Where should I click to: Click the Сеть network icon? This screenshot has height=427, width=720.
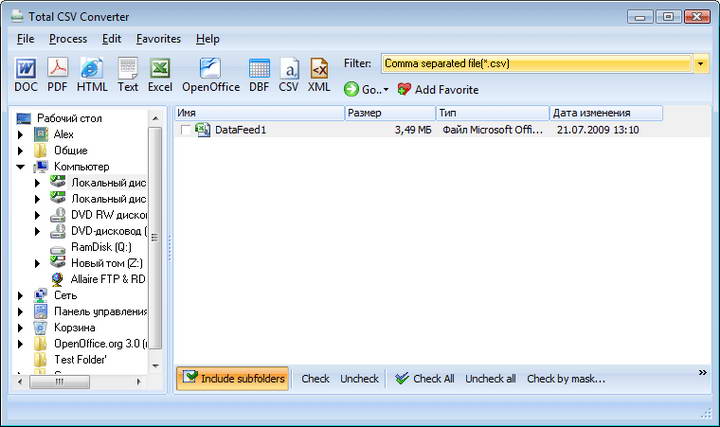40,295
